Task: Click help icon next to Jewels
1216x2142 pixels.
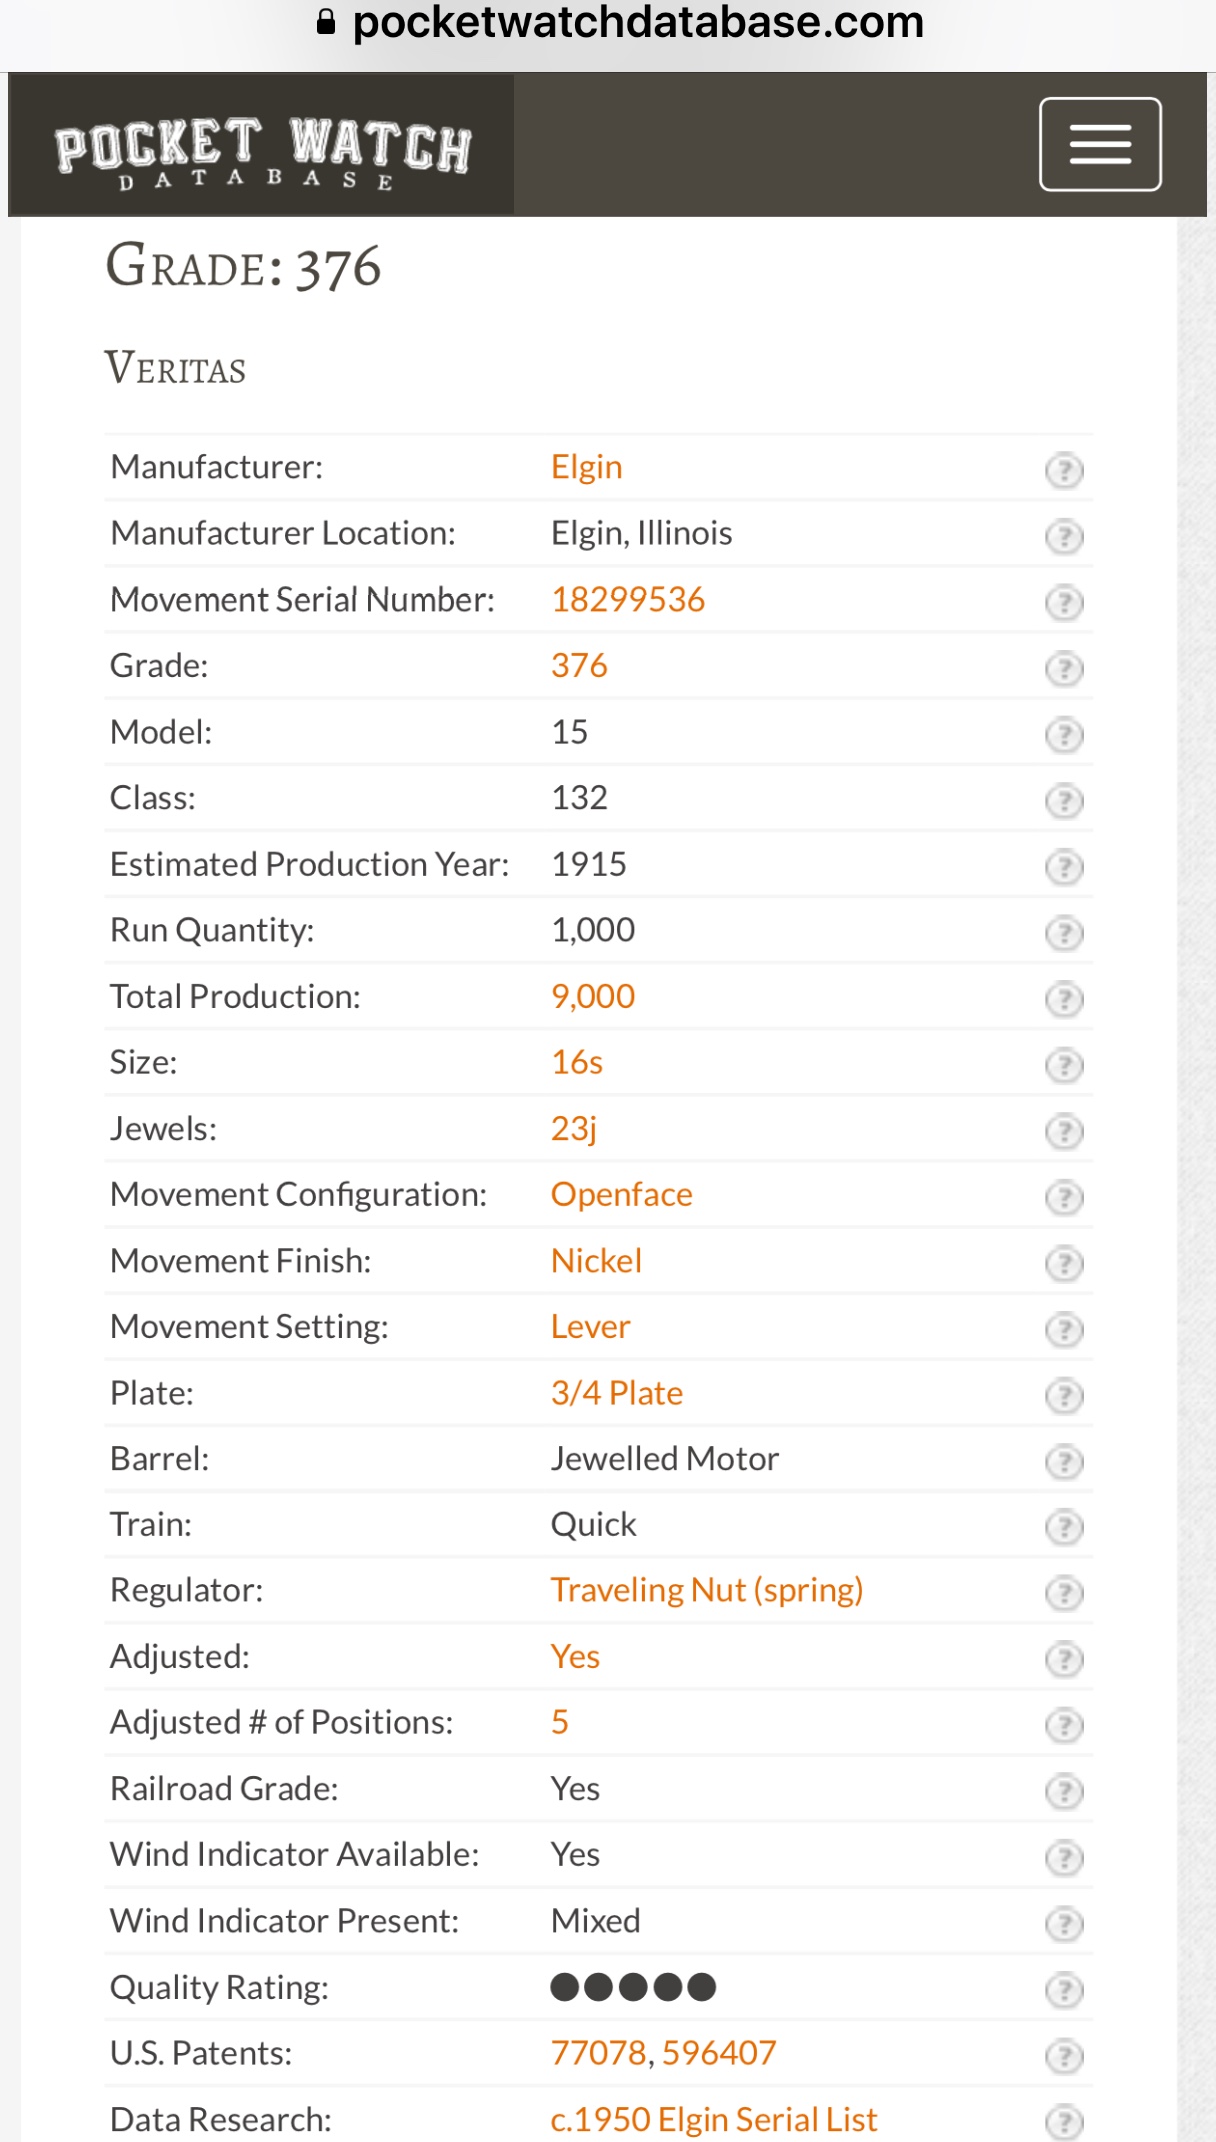Action: (1064, 1131)
